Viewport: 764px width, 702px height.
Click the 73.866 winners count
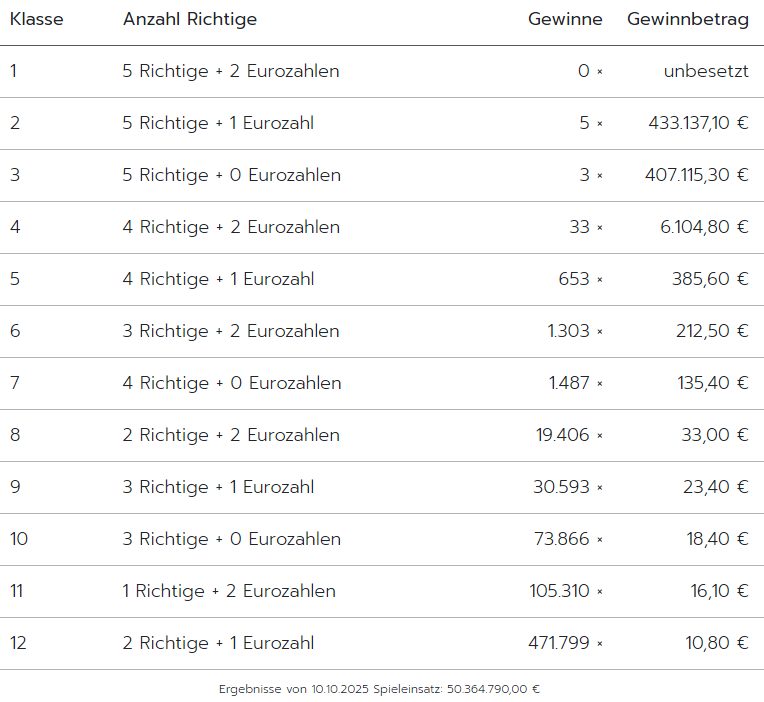point(562,539)
